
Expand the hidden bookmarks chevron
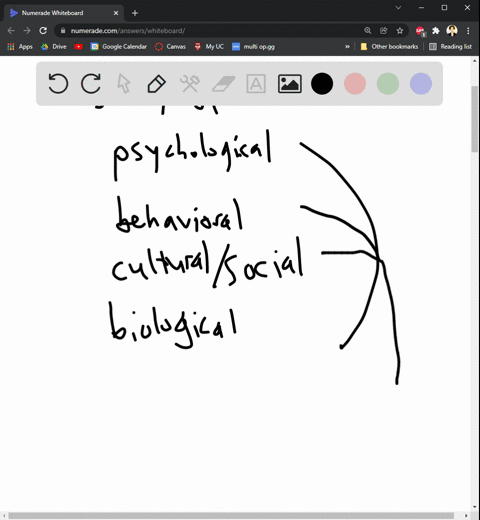pos(347,47)
